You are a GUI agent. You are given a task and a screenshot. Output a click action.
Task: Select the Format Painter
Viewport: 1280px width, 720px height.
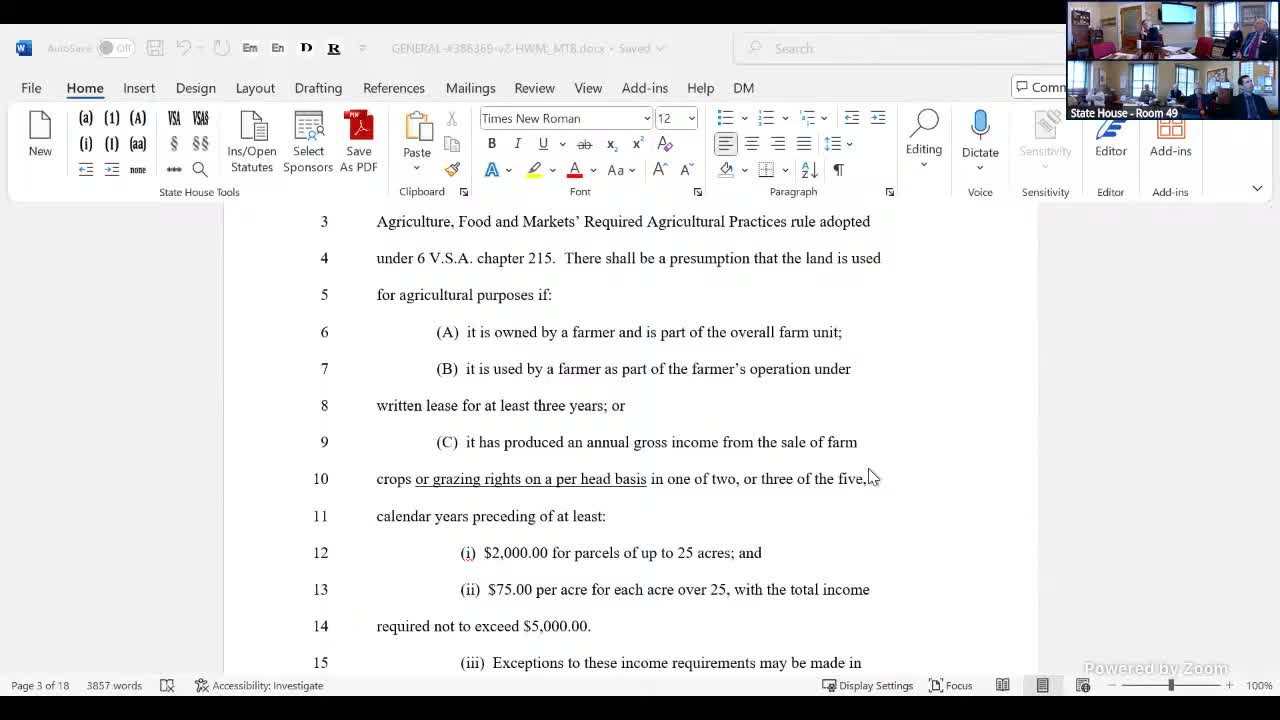(x=452, y=170)
